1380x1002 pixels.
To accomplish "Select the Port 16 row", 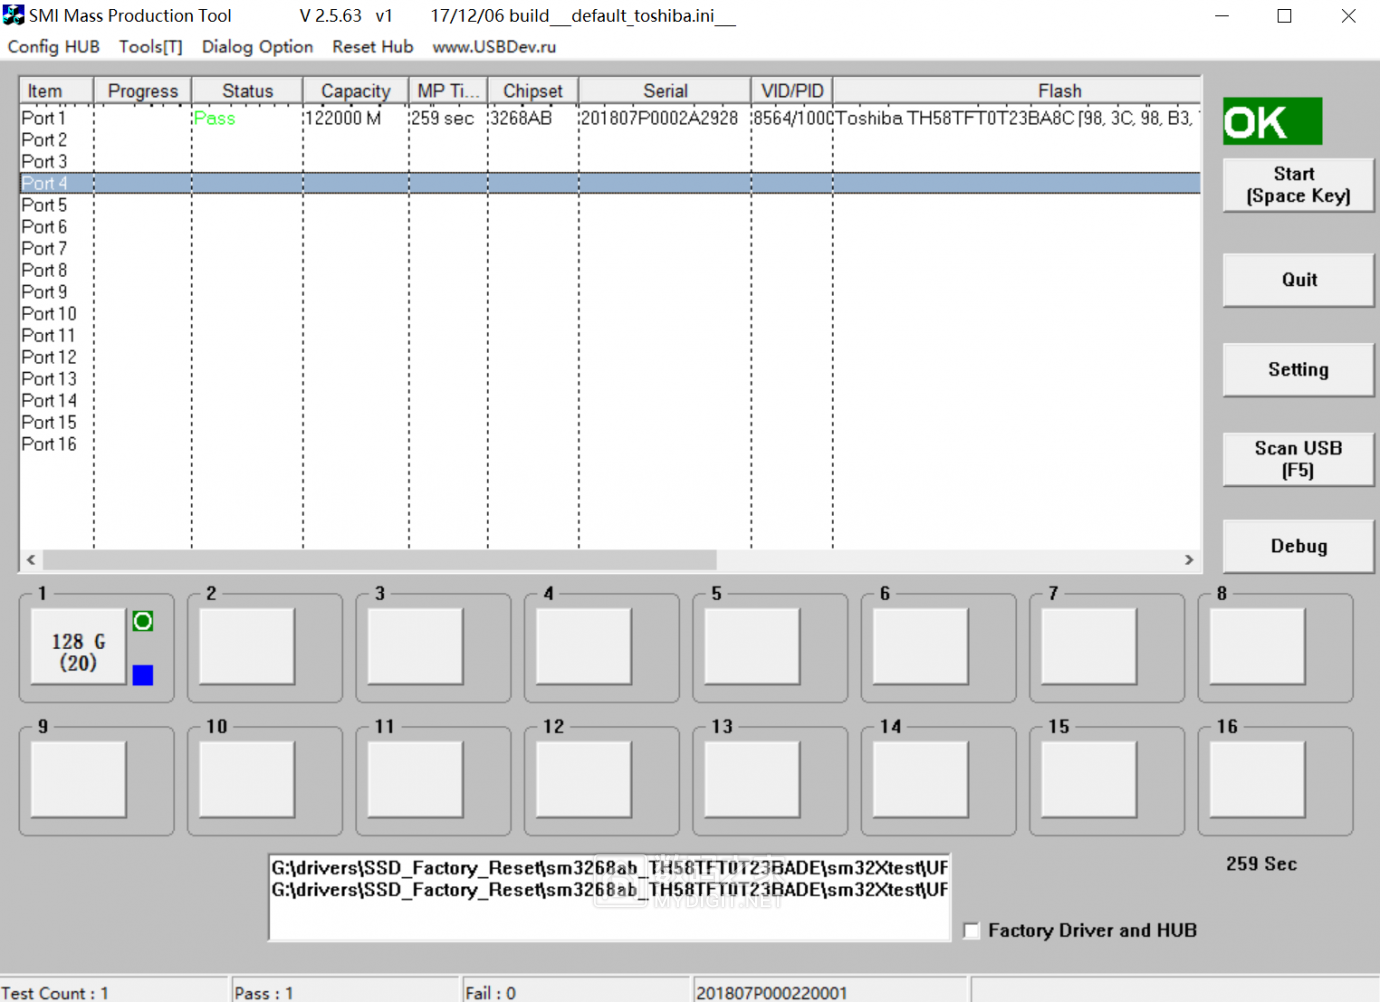I will [610, 444].
